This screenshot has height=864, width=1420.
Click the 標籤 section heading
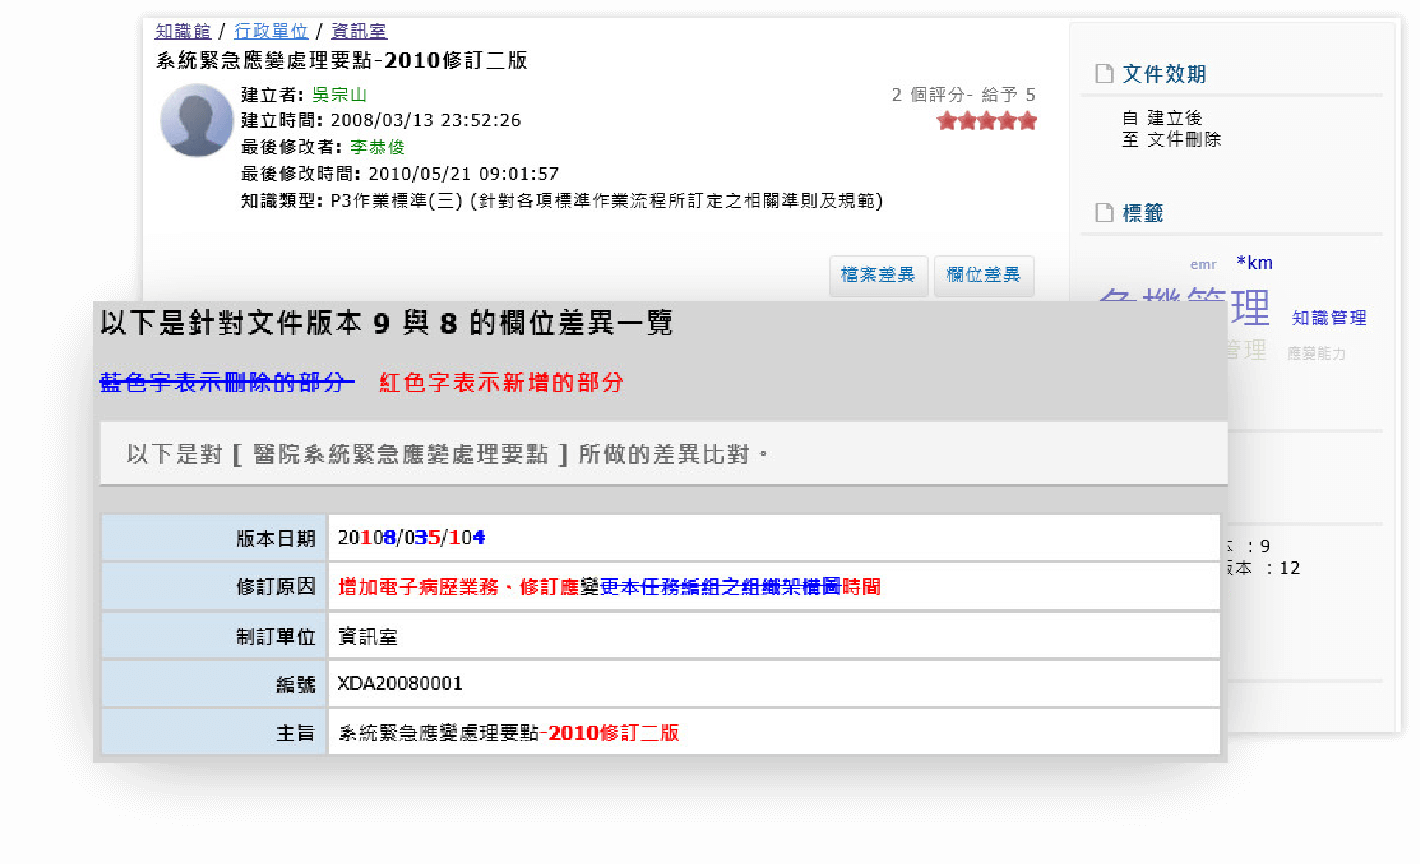1143,213
